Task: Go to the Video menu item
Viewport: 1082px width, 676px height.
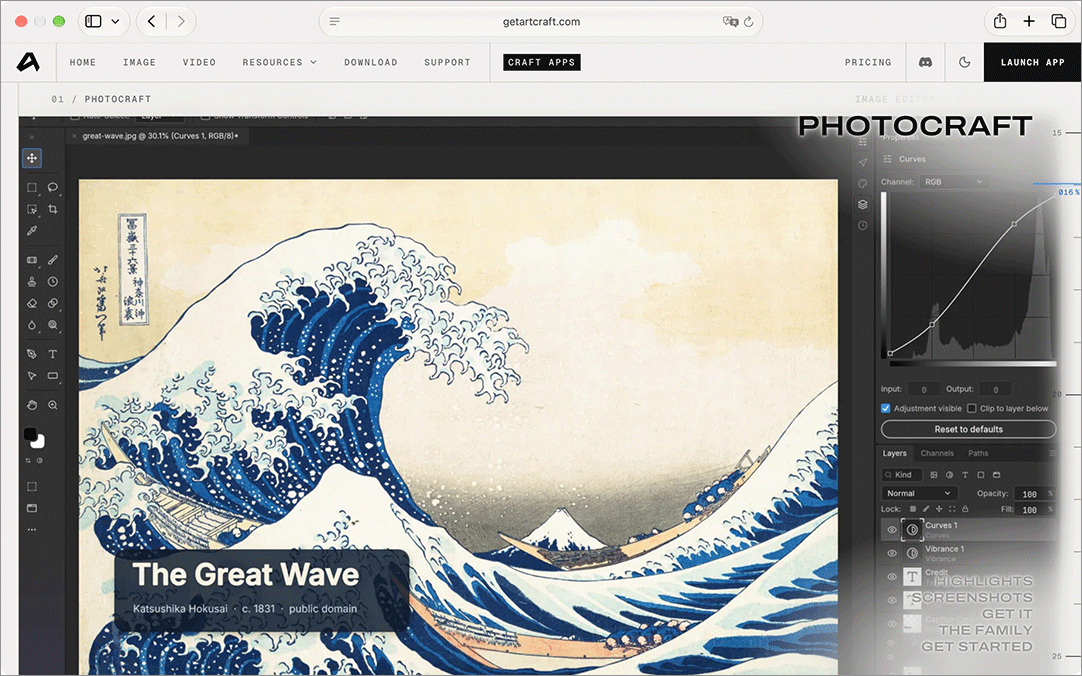Action: 199,62
